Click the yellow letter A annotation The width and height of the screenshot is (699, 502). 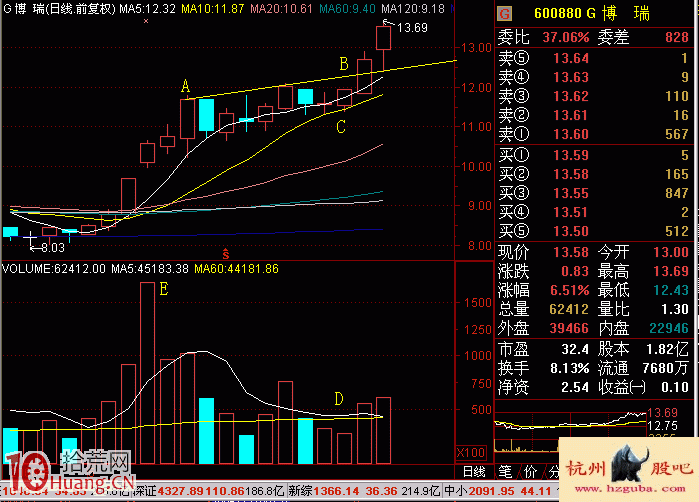(185, 87)
